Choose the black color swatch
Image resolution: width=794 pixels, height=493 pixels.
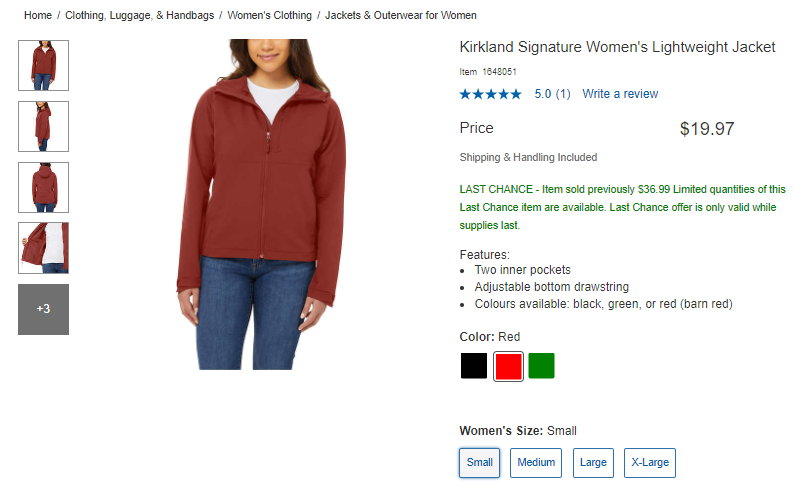474,365
